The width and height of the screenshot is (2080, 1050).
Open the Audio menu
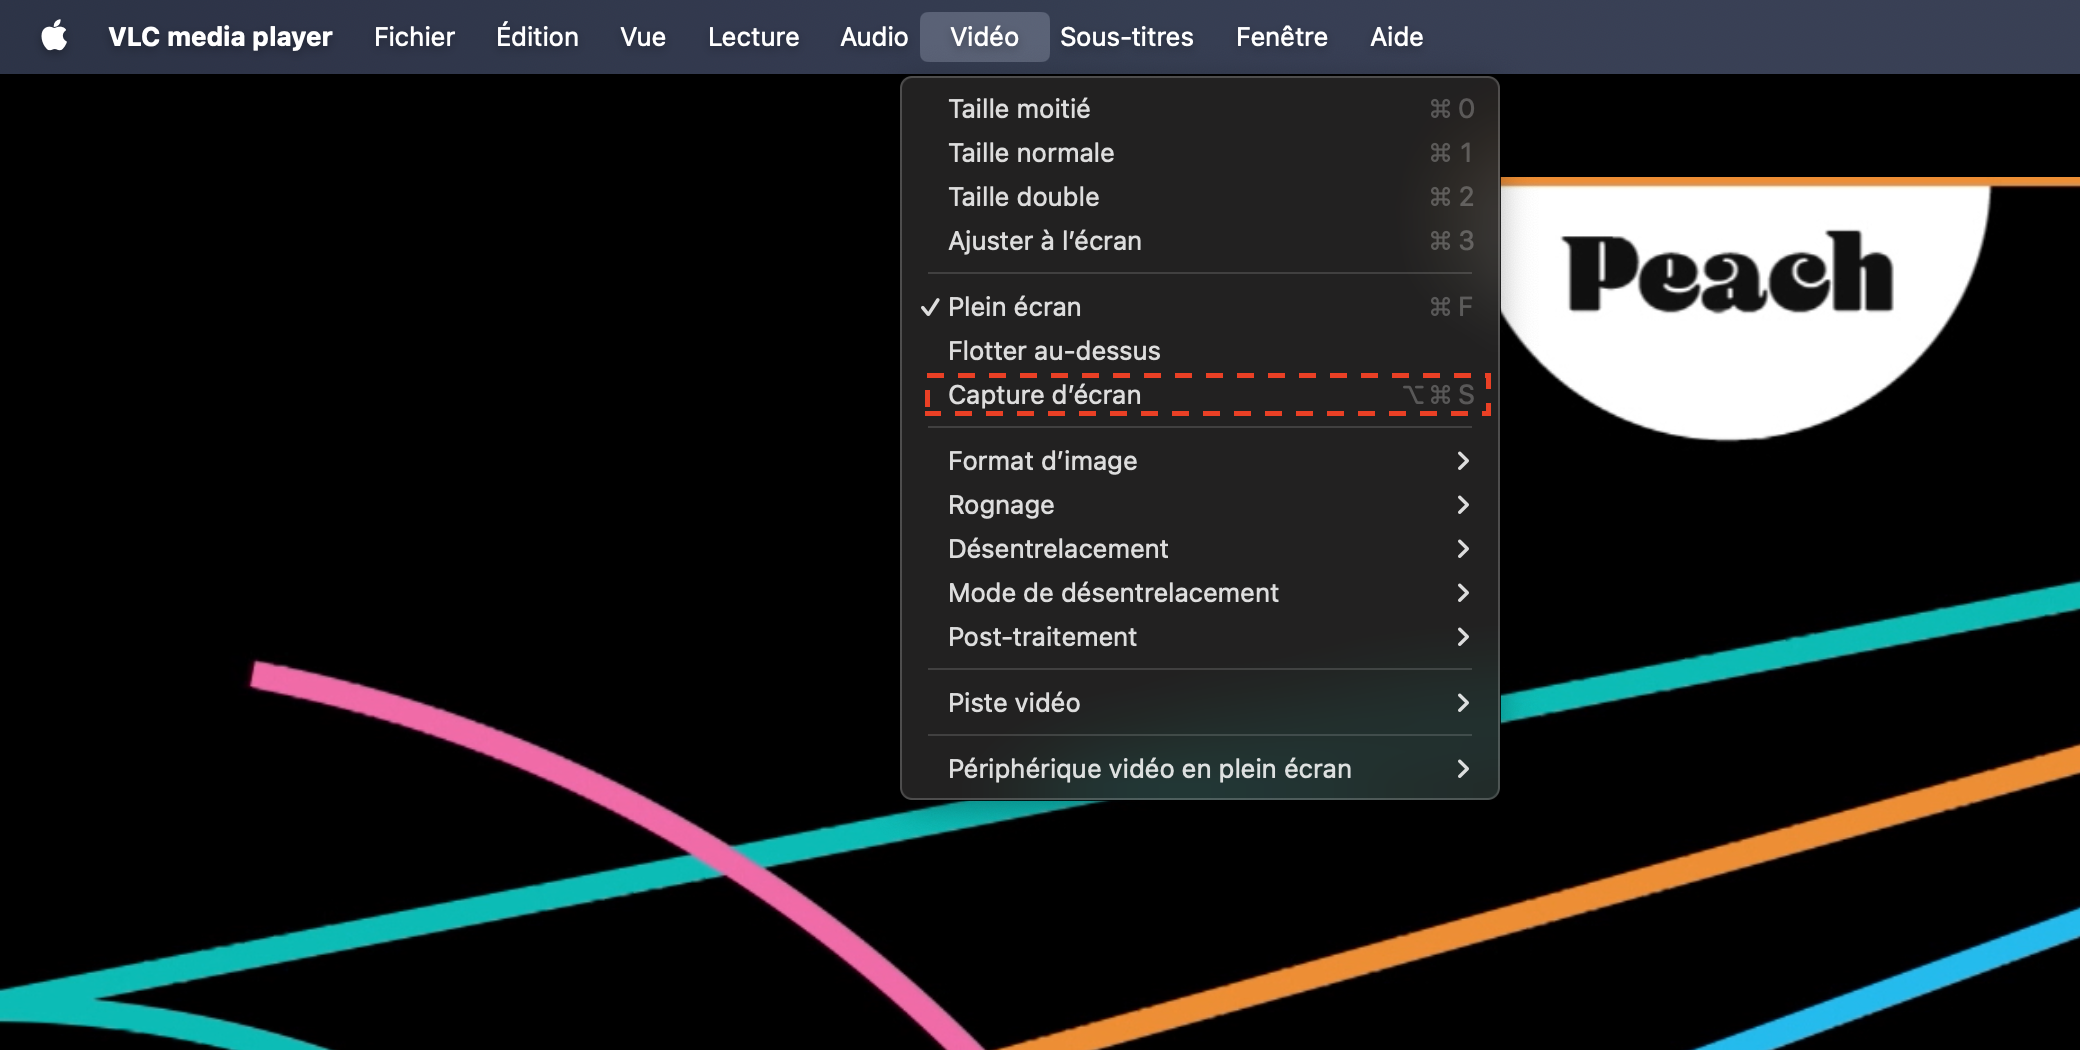[873, 37]
